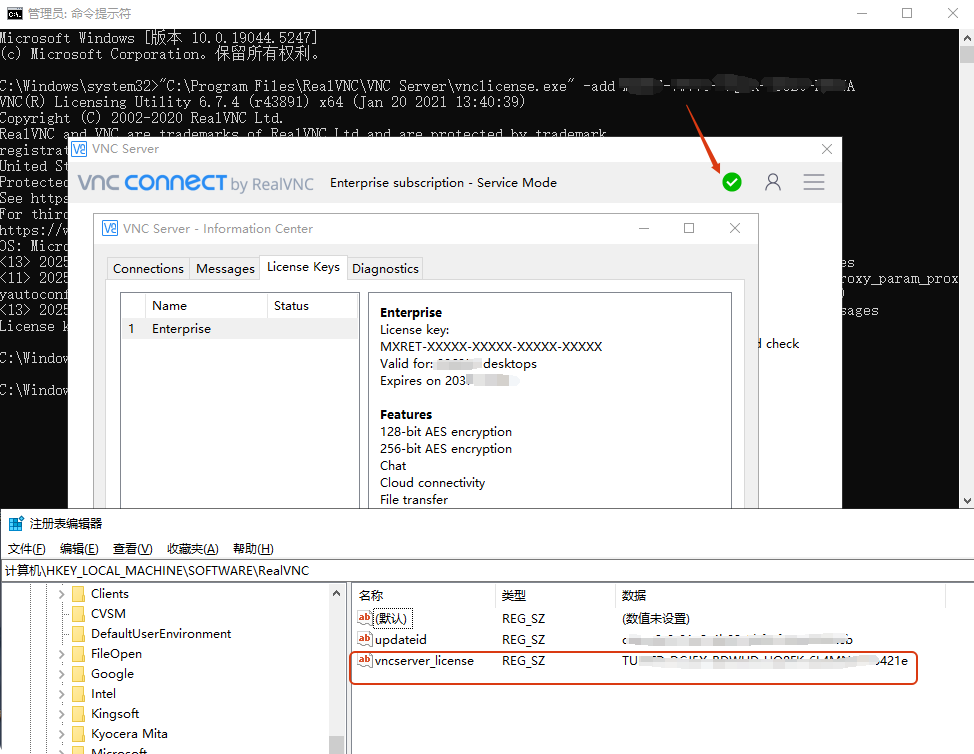Open the 查看(V) menu in Registry Editor
Screen dimensions: 974x754
pos(132,548)
